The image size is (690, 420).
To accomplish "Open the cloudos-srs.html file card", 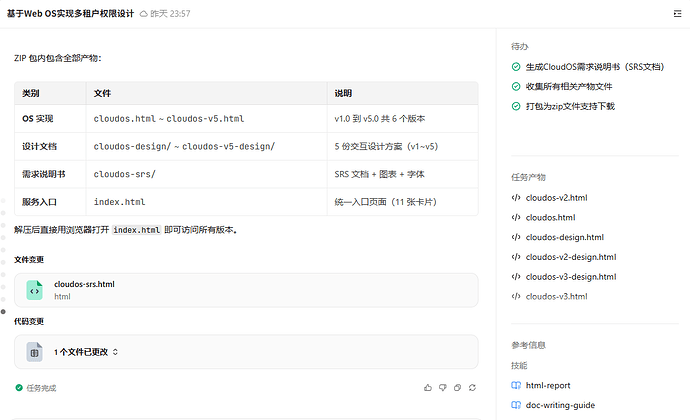I will click(x=246, y=290).
